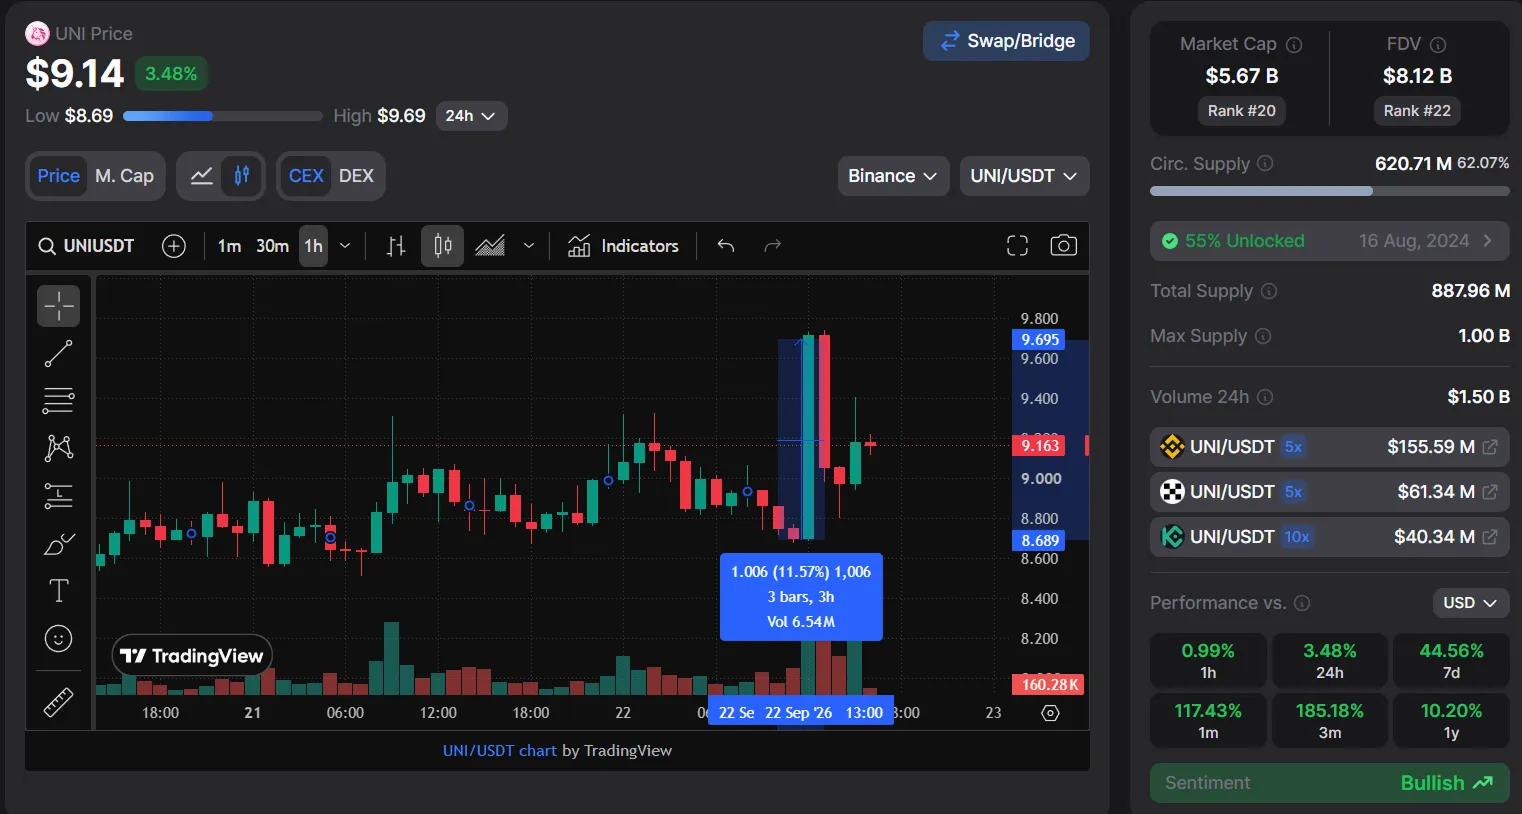The image size is (1522, 814).
Task: Click the 5x leverage badge on Binance row
Action: pyautogui.click(x=1293, y=447)
